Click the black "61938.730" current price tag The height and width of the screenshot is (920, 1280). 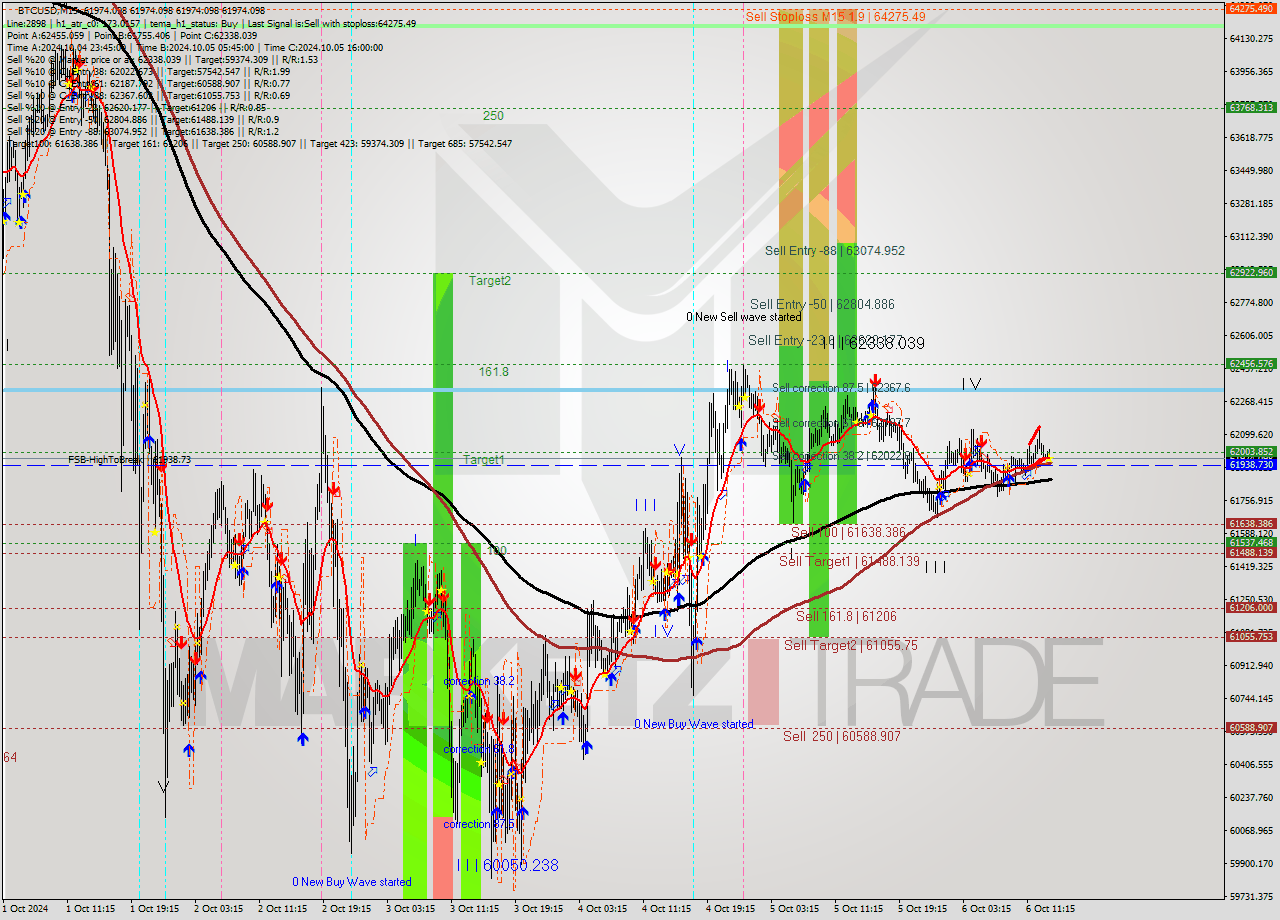pyautogui.click(x=1251, y=465)
